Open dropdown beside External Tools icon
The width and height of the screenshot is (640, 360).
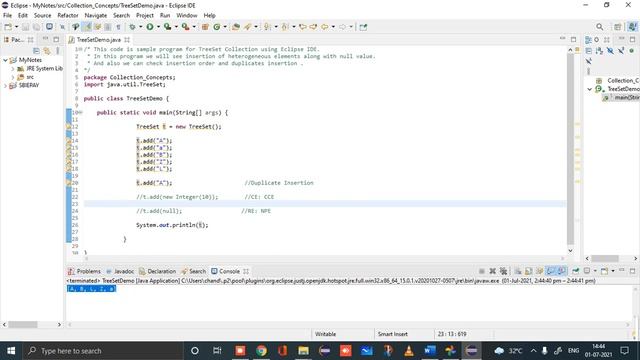coord(194,27)
